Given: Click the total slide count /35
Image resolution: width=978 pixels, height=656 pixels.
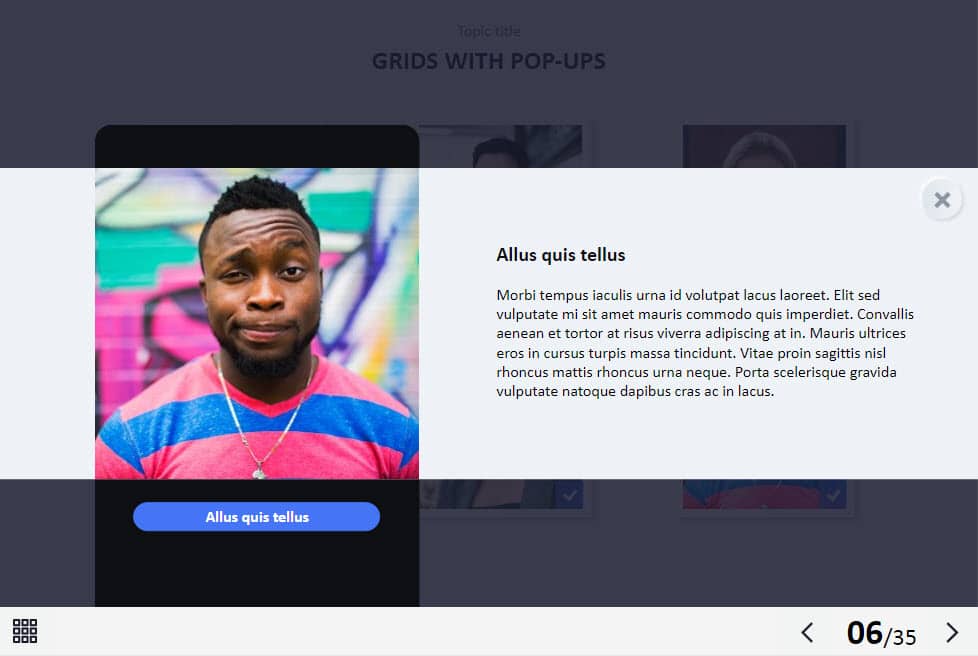Looking at the screenshot, I should (x=900, y=637).
